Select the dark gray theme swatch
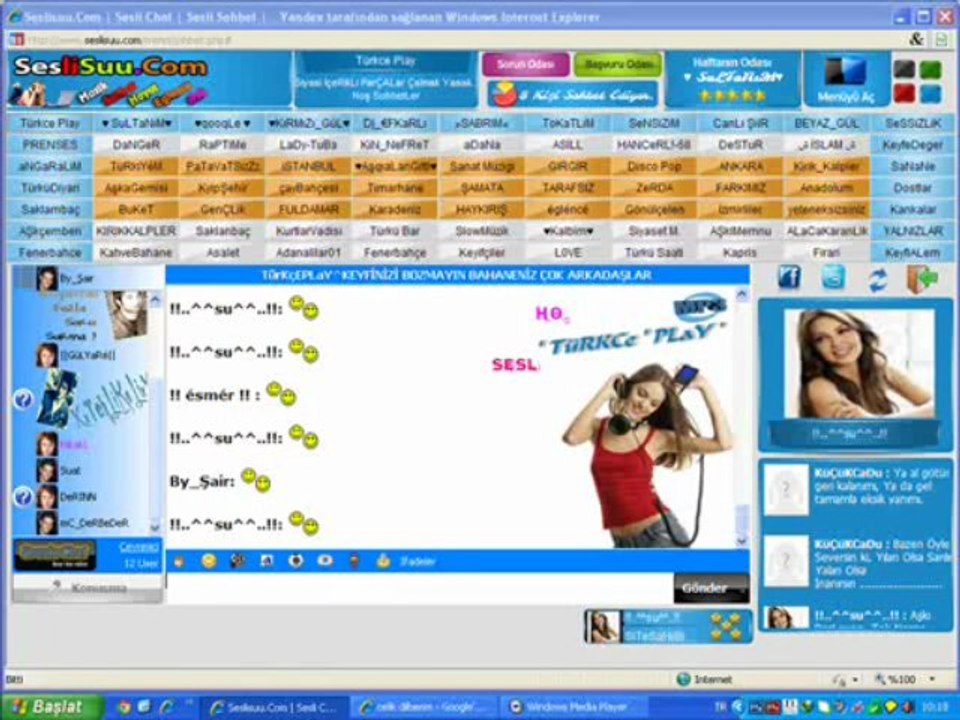This screenshot has height=720, width=960. pyautogui.click(x=904, y=69)
